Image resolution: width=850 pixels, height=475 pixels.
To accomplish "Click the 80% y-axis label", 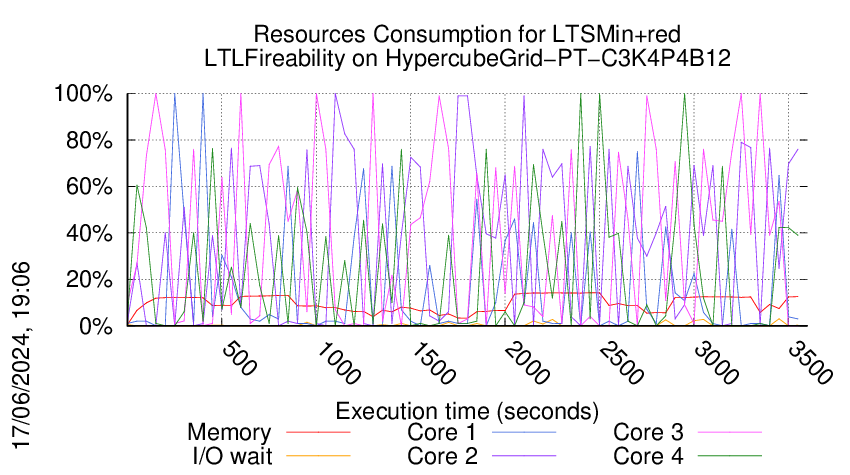I will [x=89, y=140].
